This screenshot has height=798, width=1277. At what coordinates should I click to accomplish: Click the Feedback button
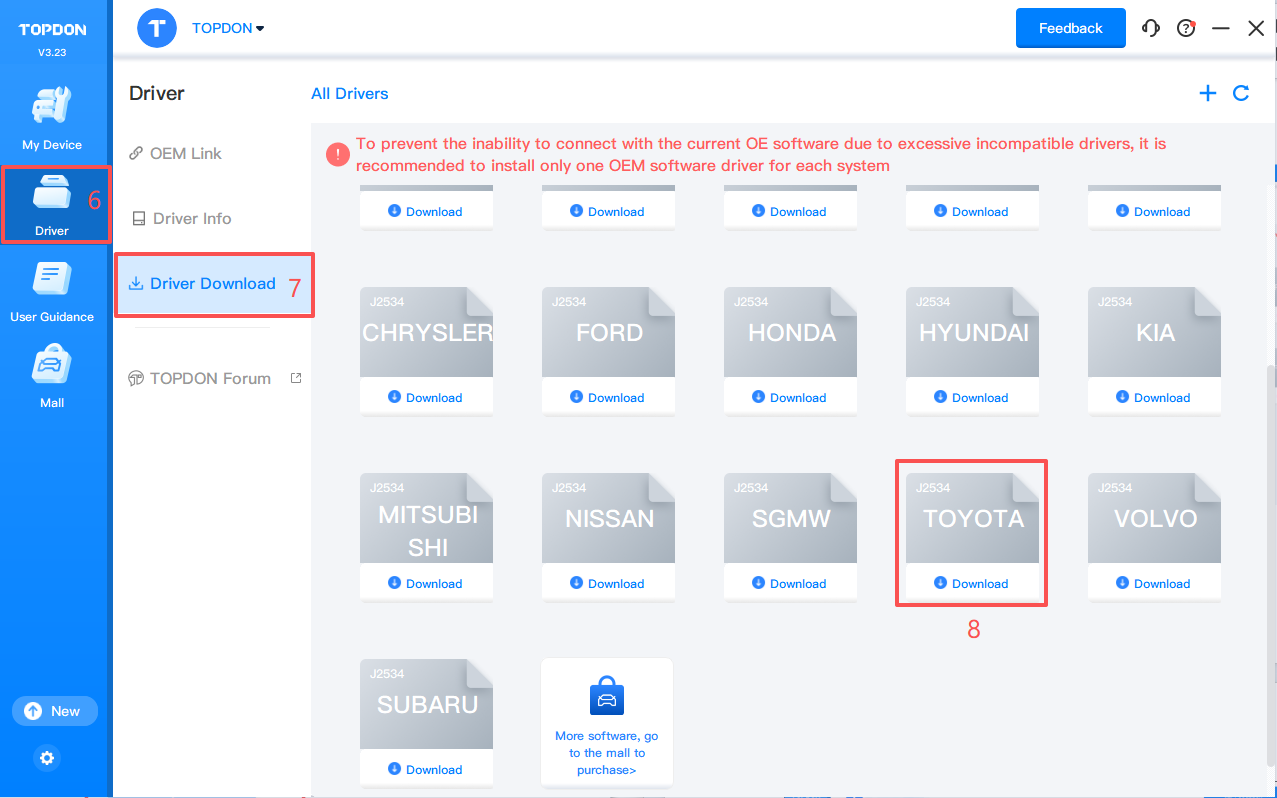tap(1070, 28)
